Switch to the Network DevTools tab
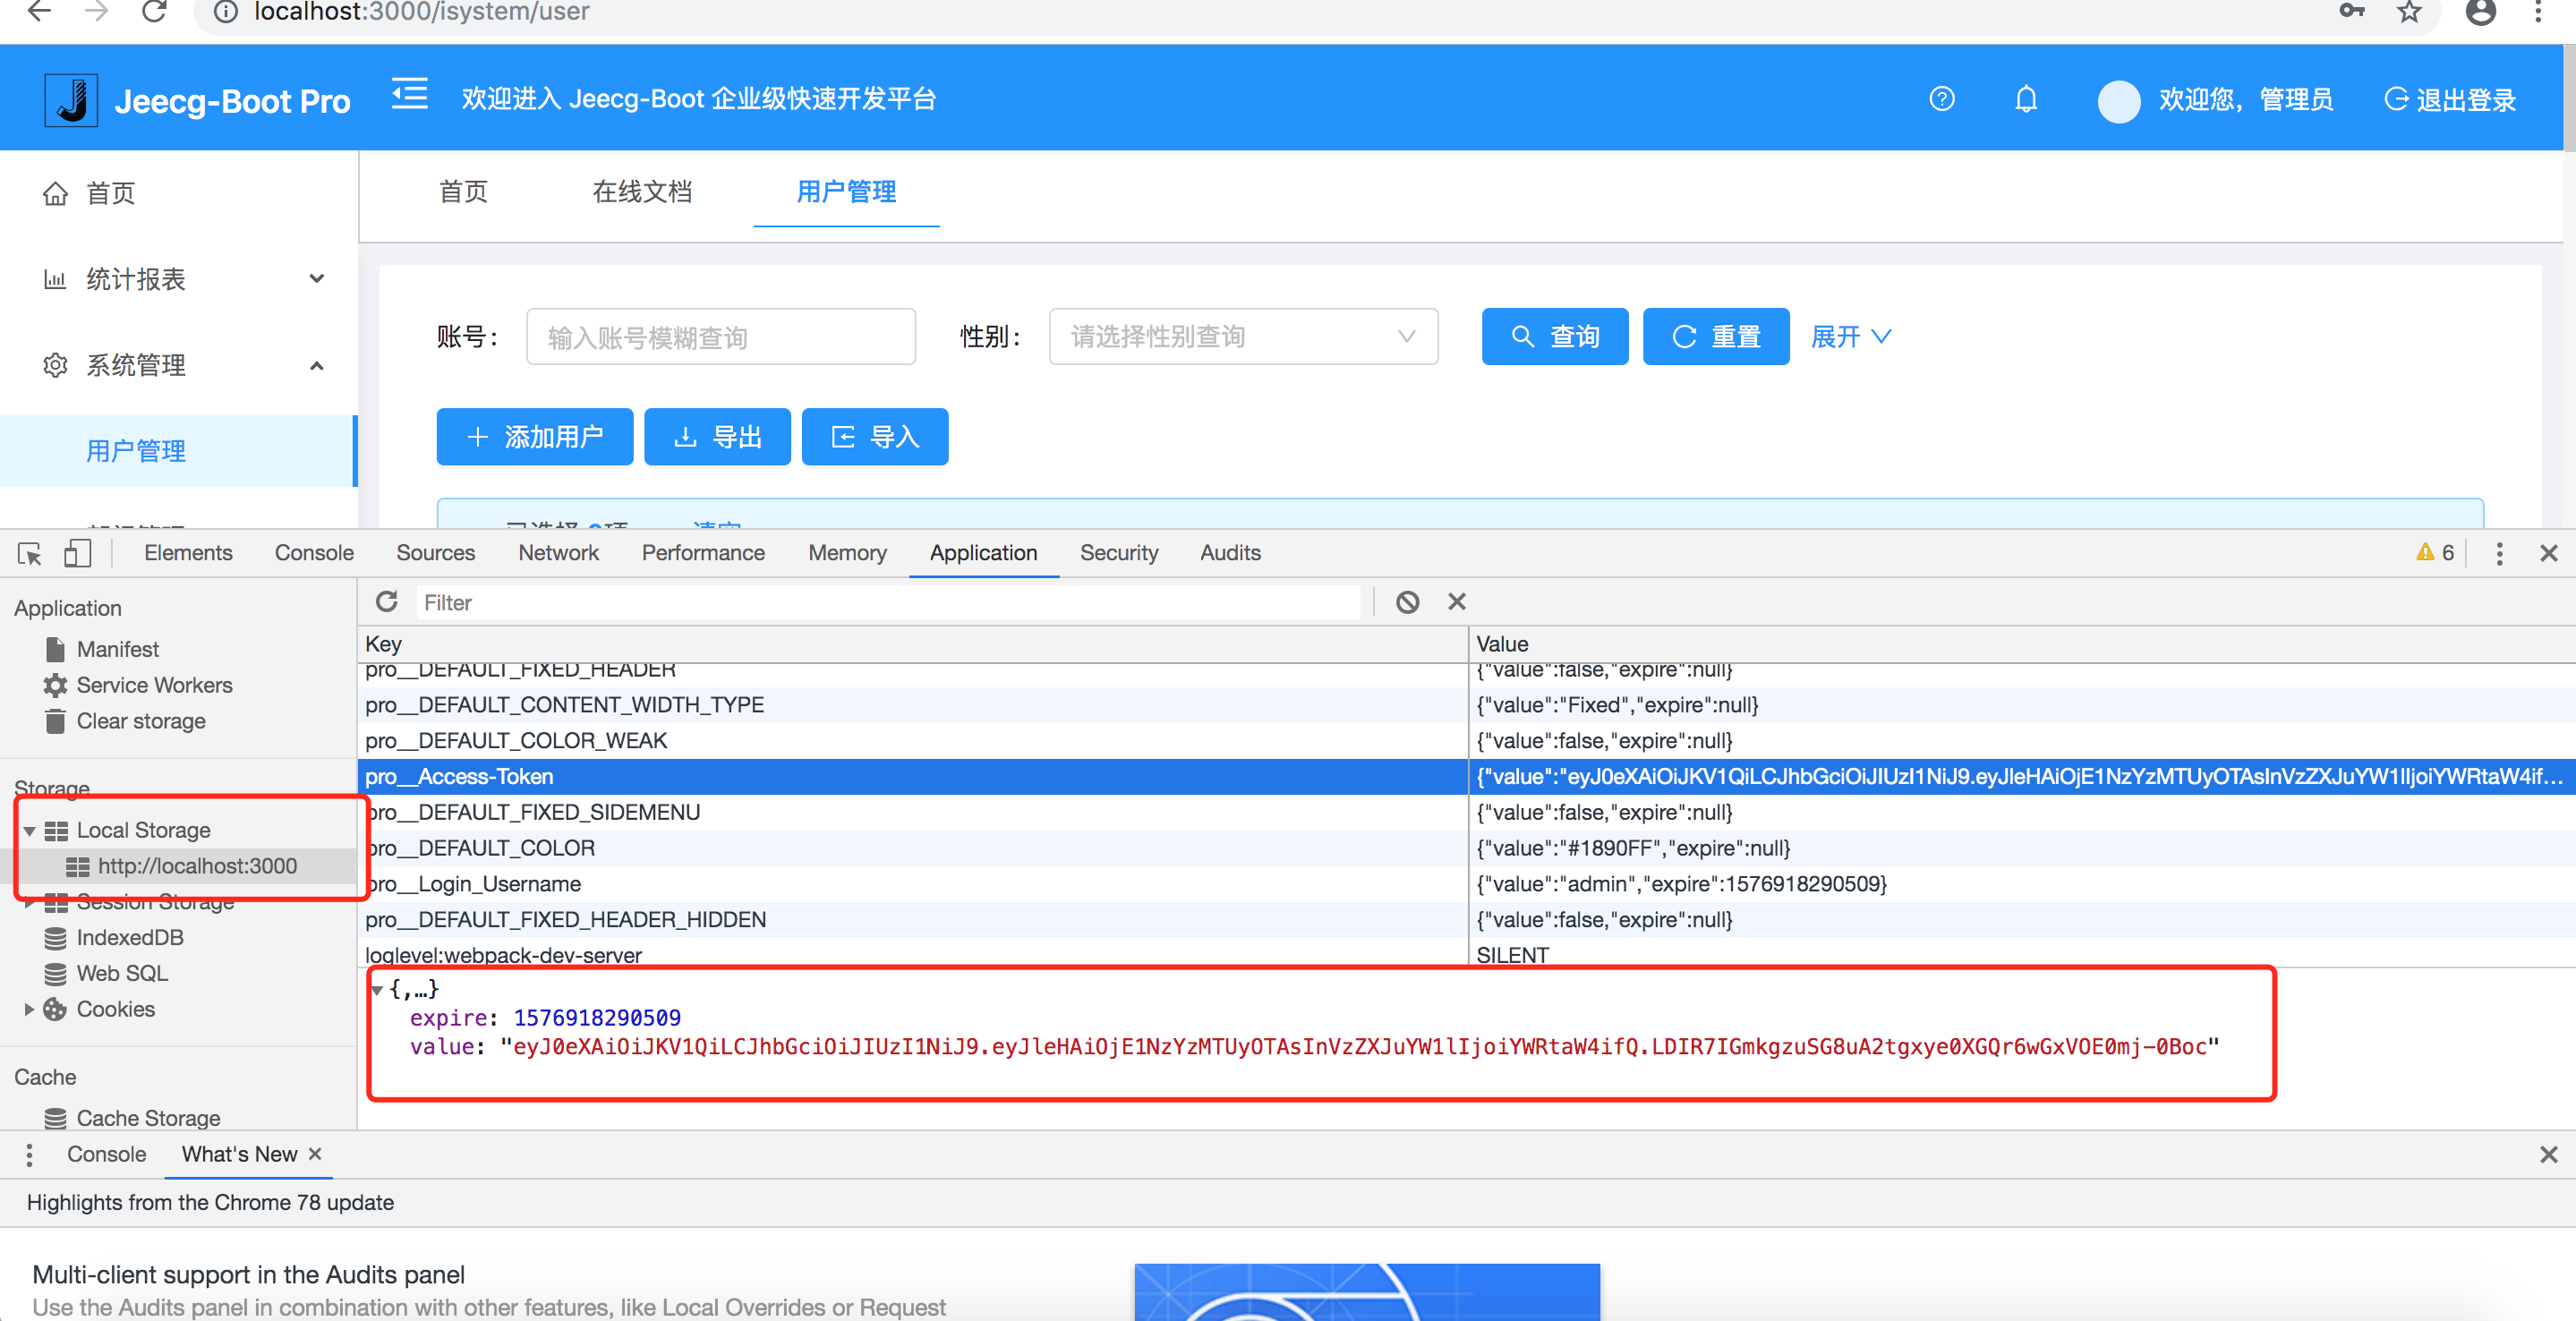This screenshot has height=1321, width=2576. click(558, 553)
